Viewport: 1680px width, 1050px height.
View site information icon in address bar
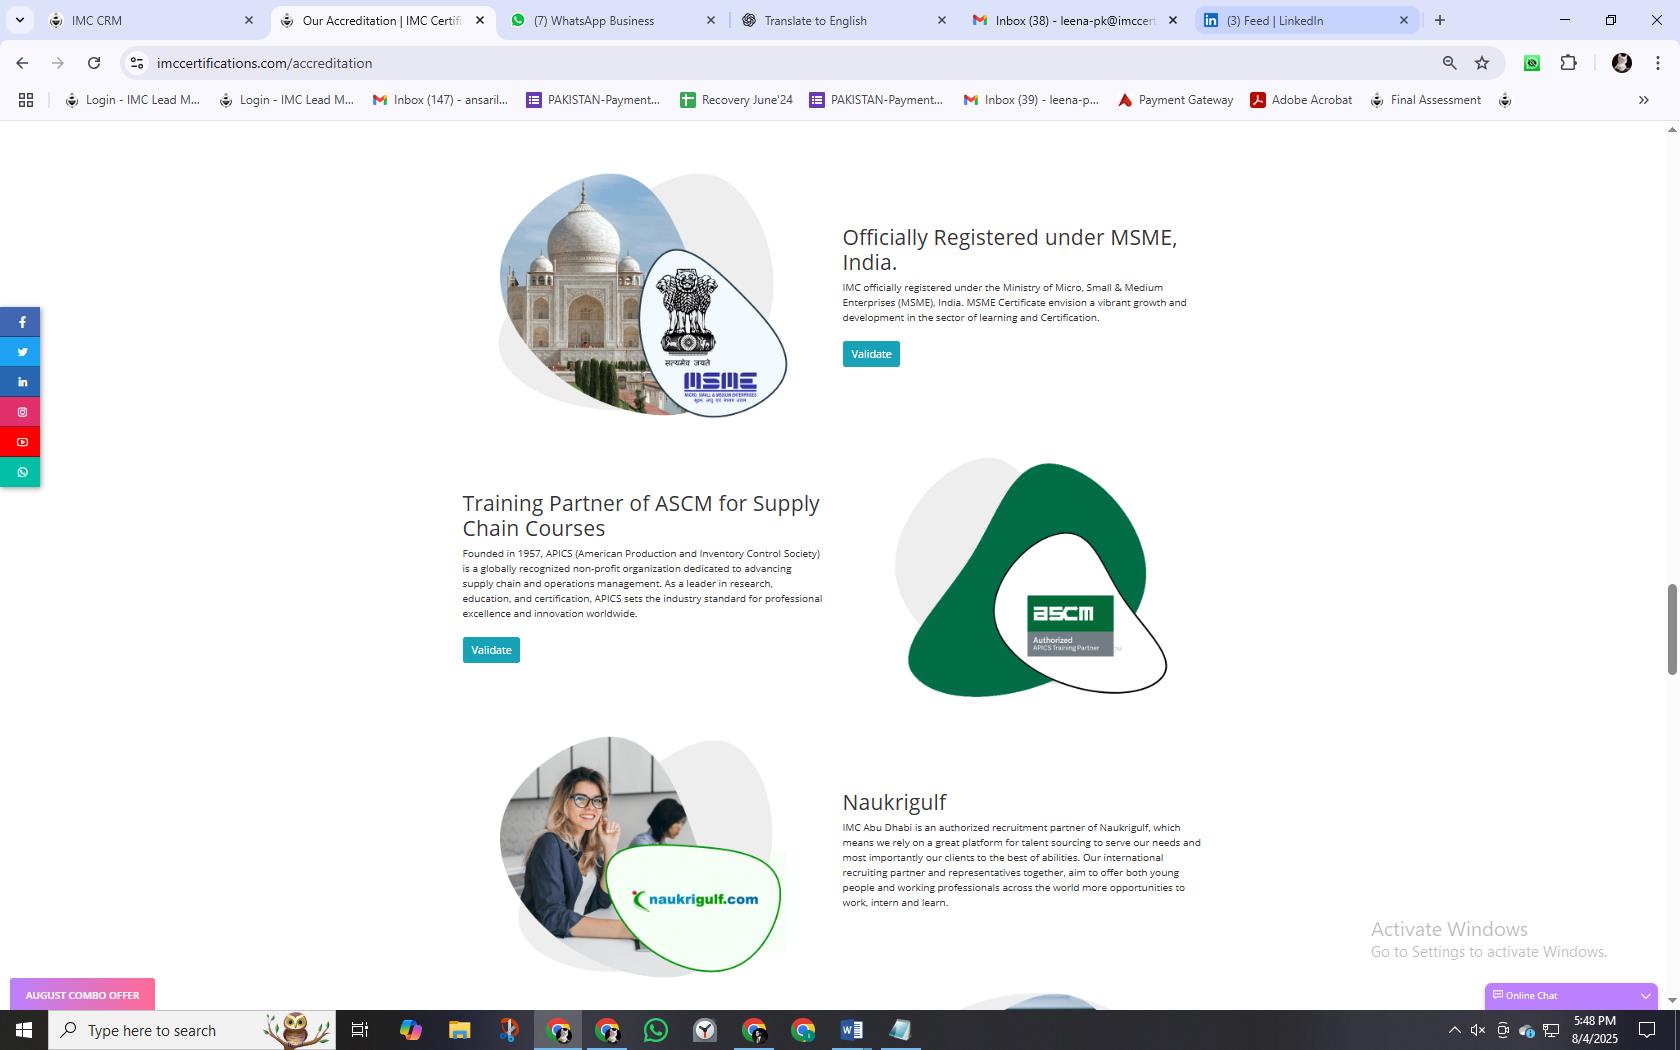click(x=137, y=63)
